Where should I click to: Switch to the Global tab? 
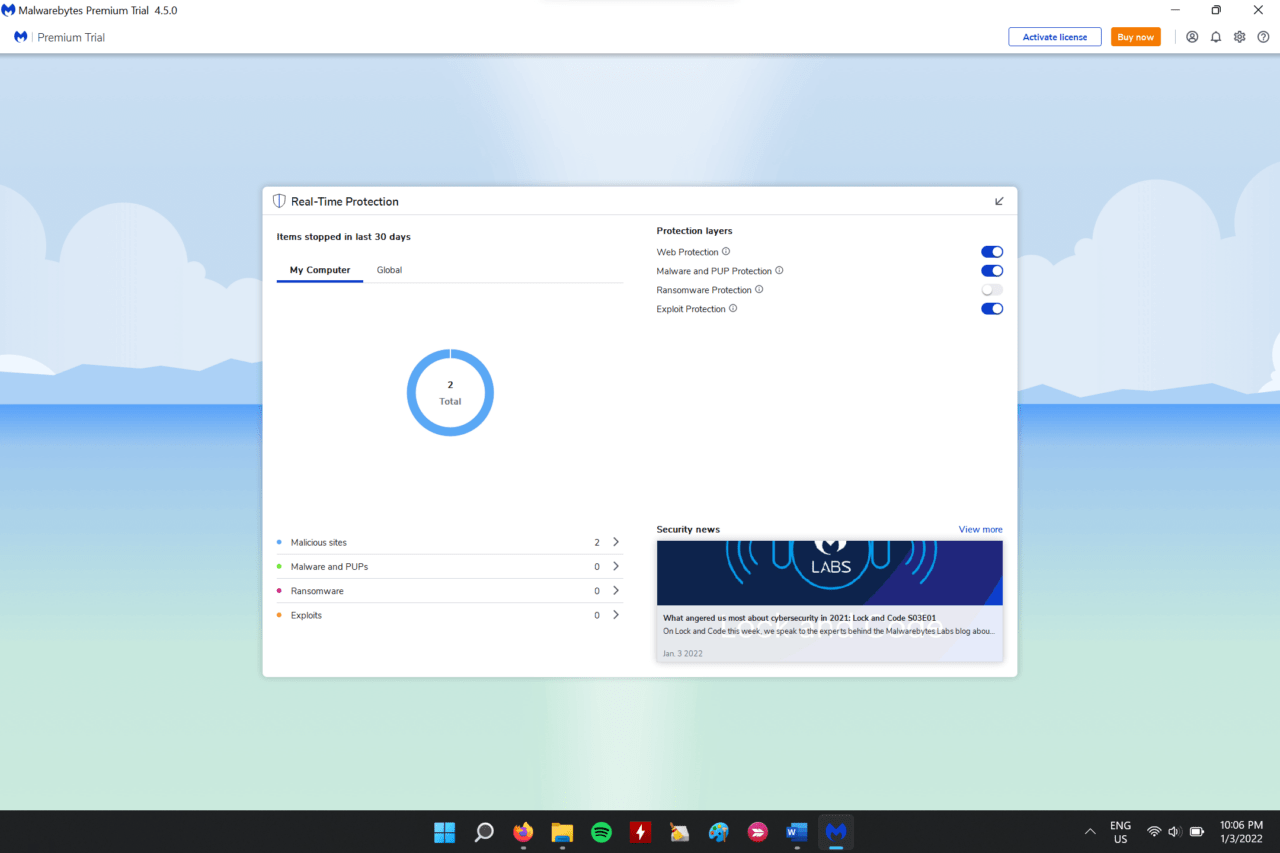coord(389,270)
